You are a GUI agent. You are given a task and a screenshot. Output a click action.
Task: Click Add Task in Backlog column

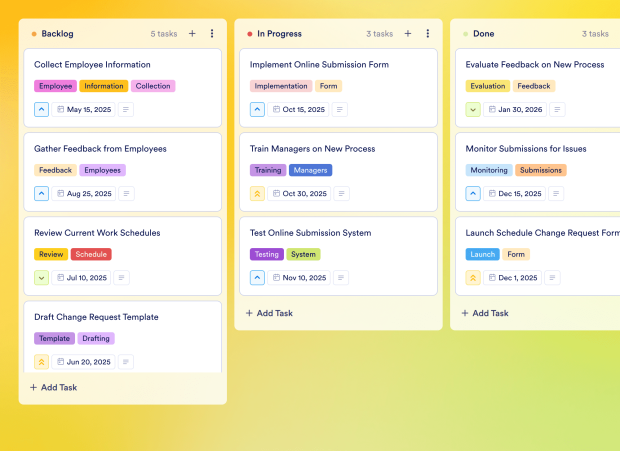[x=54, y=387]
